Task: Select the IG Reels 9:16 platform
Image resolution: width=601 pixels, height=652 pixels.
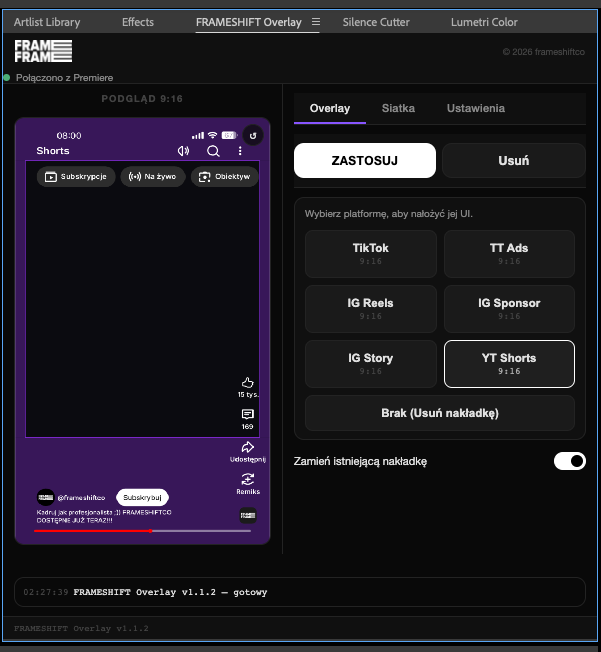Action: point(371,309)
